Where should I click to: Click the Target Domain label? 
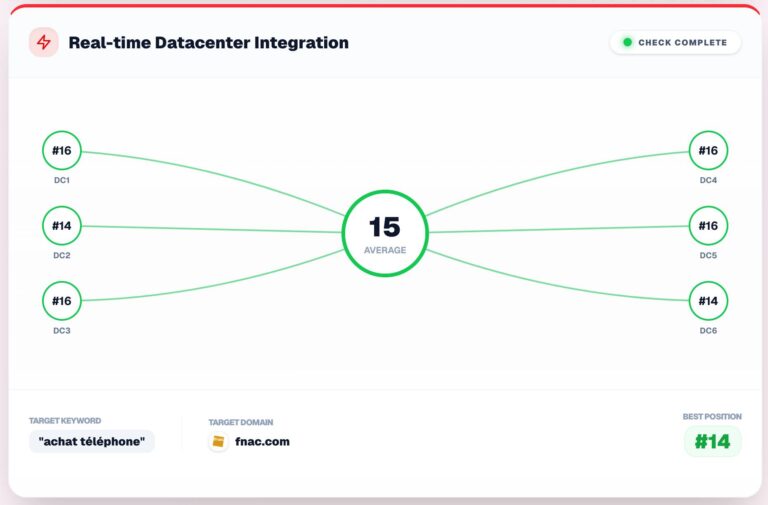point(240,422)
